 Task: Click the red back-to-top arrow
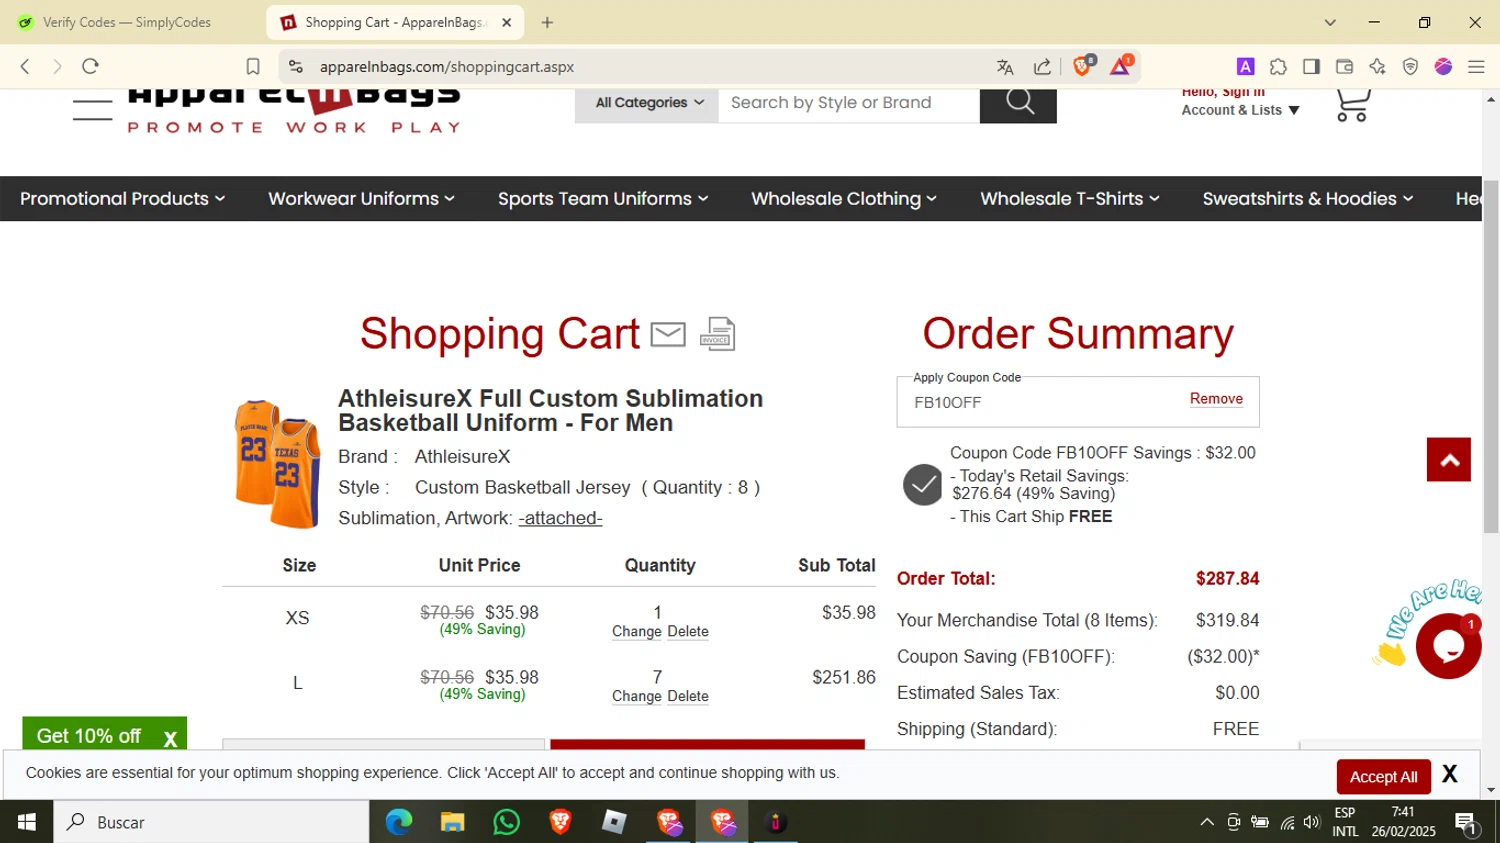pos(1449,460)
